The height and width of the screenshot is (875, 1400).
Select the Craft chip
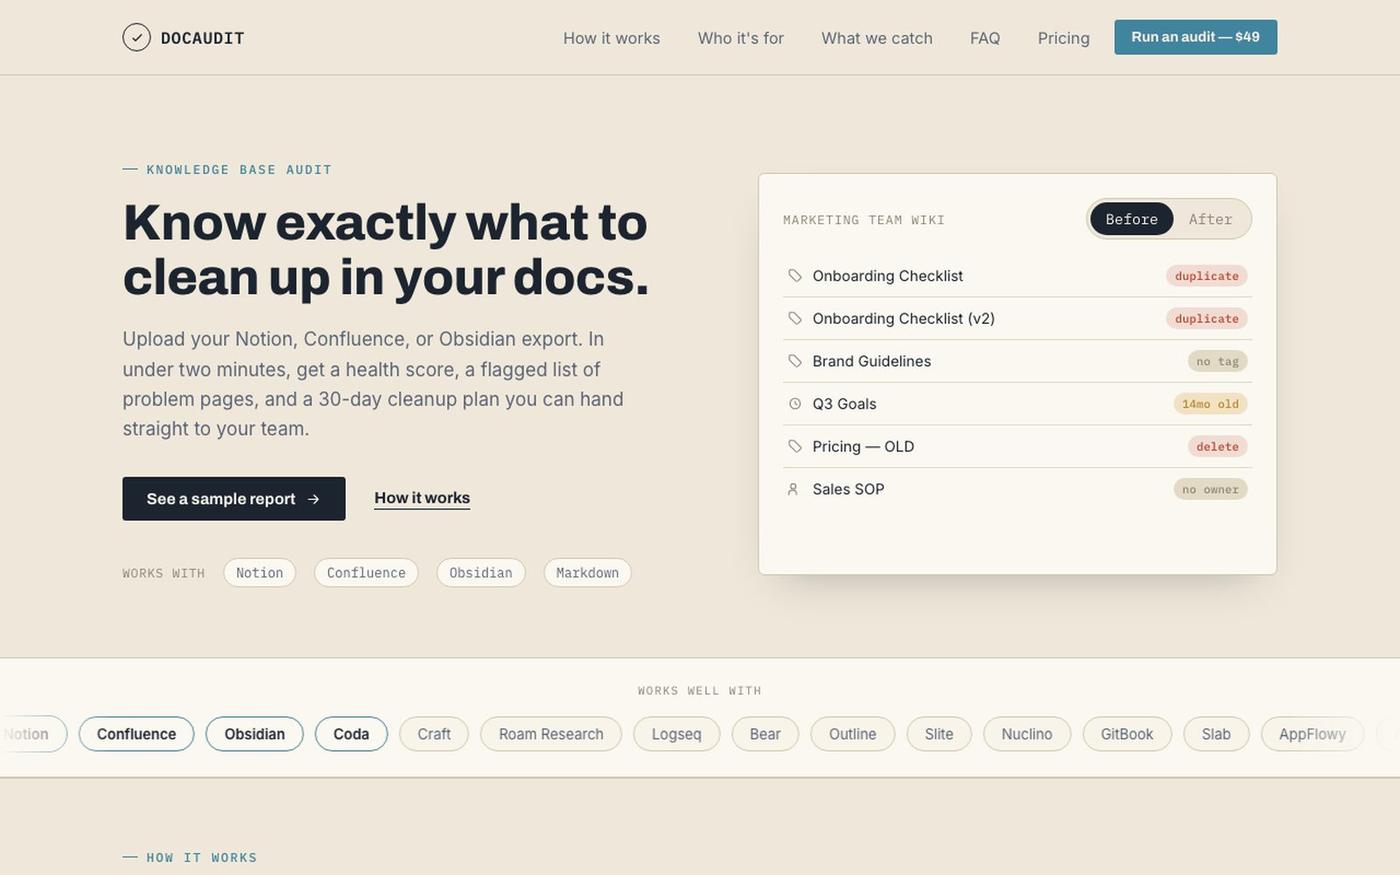tap(434, 734)
